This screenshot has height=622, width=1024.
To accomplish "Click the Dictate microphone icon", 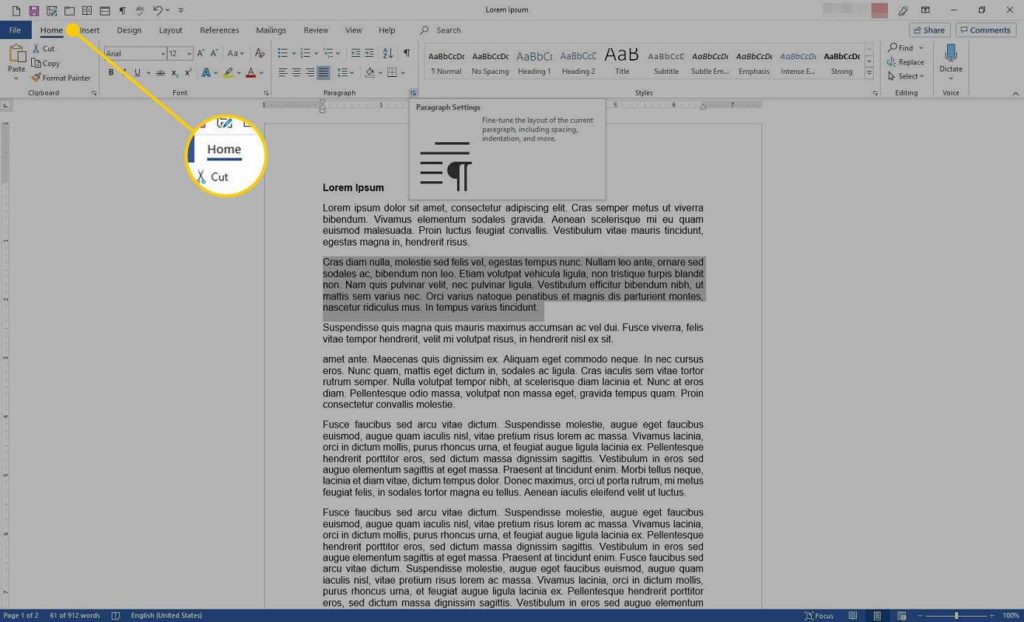I will point(951,53).
